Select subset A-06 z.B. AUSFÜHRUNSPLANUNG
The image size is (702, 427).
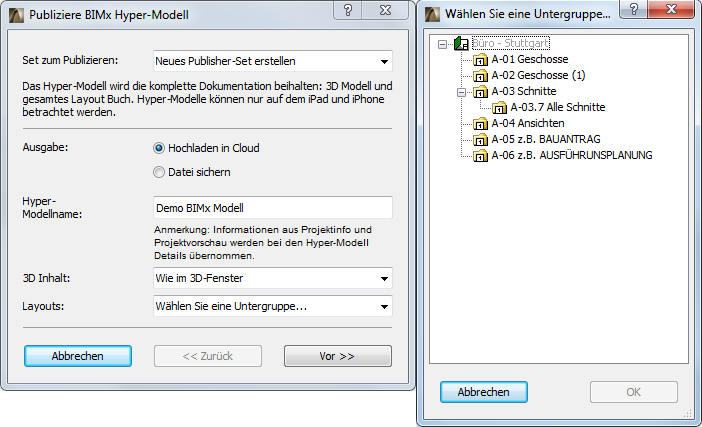(572, 155)
